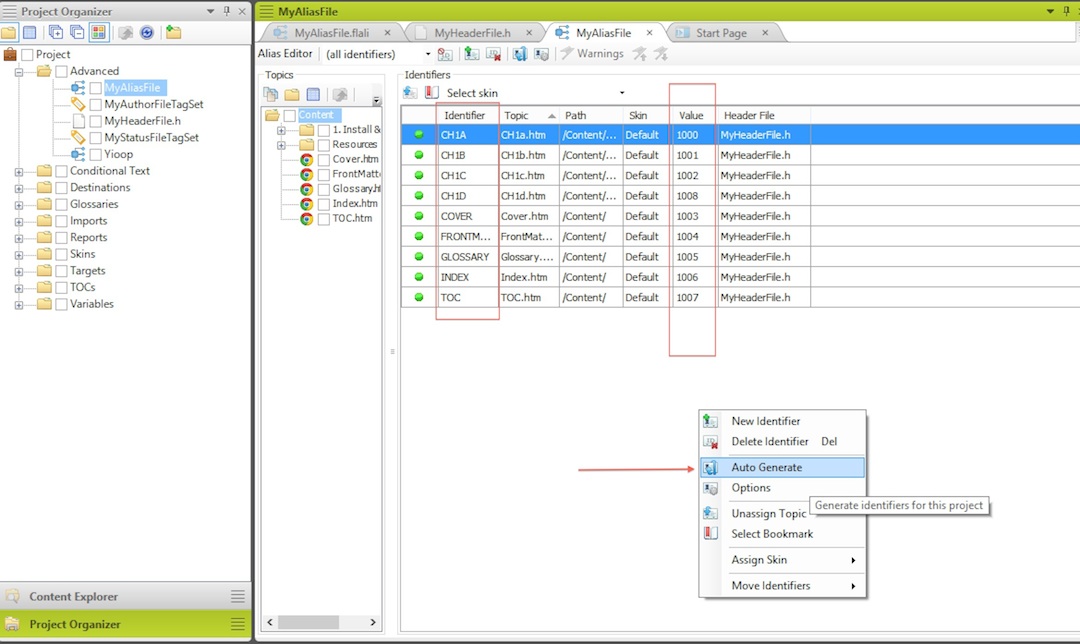The width and height of the screenshot is (1080, 644).
Task: Open the (all identifiers) filter dropdown
Action: [428, 54]
